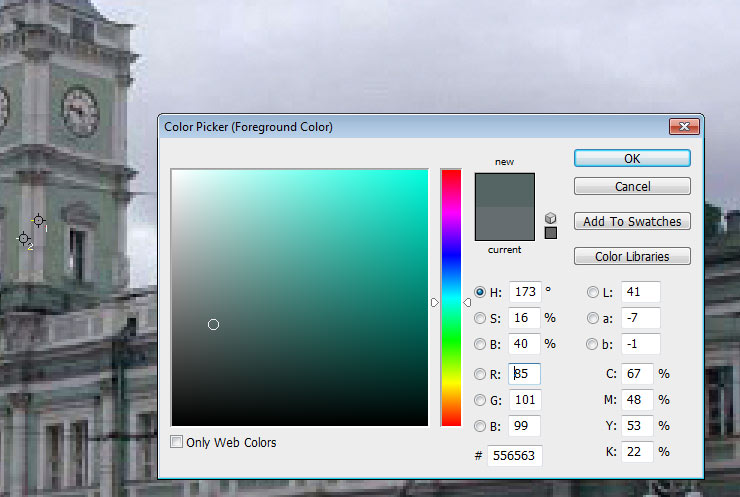740x497 pixels.
Task: Click the Add To Swatches button
Action: (x=632, y=221)
